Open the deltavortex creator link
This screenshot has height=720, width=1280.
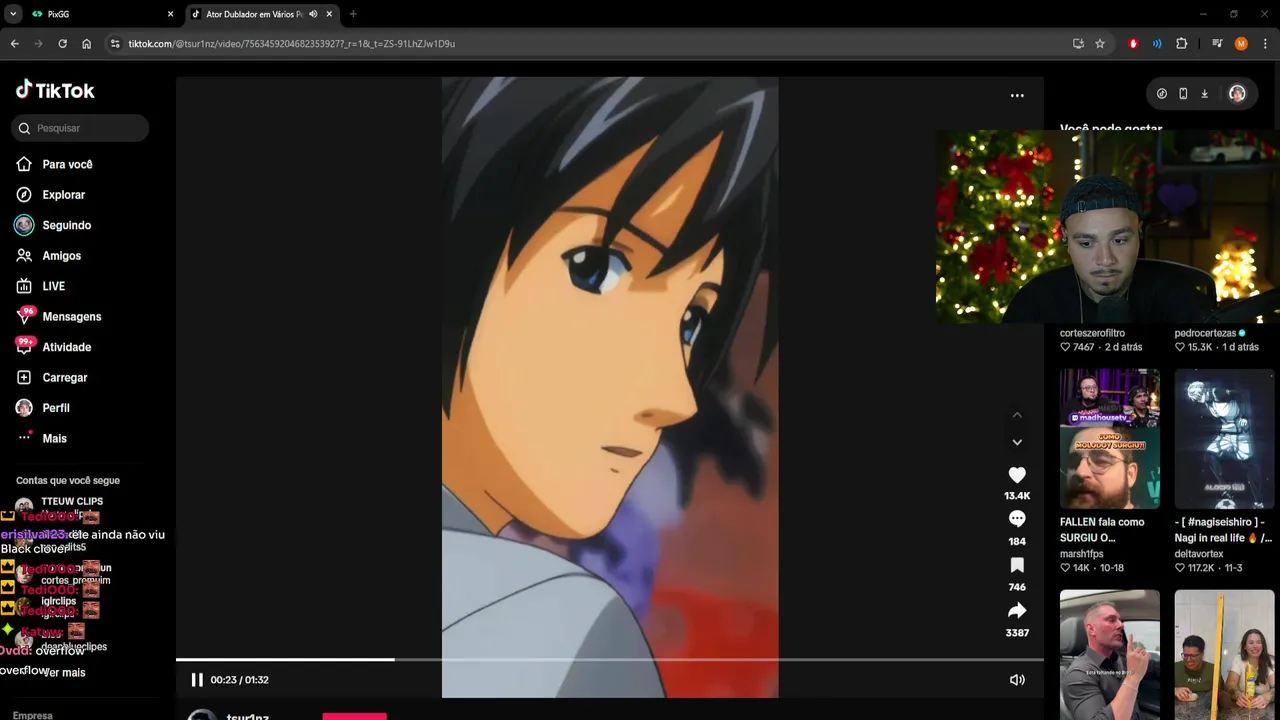coord(1199,553)
